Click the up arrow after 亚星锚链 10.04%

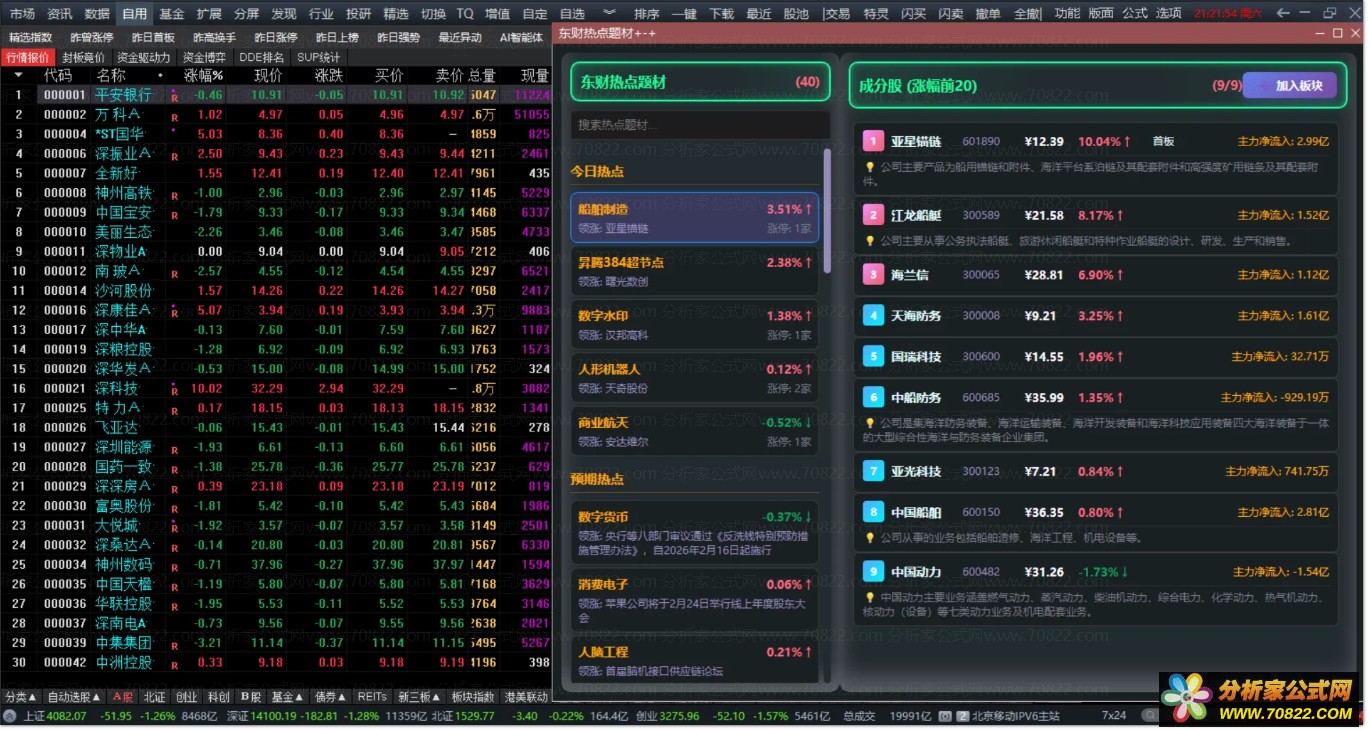coord(1127,142)
